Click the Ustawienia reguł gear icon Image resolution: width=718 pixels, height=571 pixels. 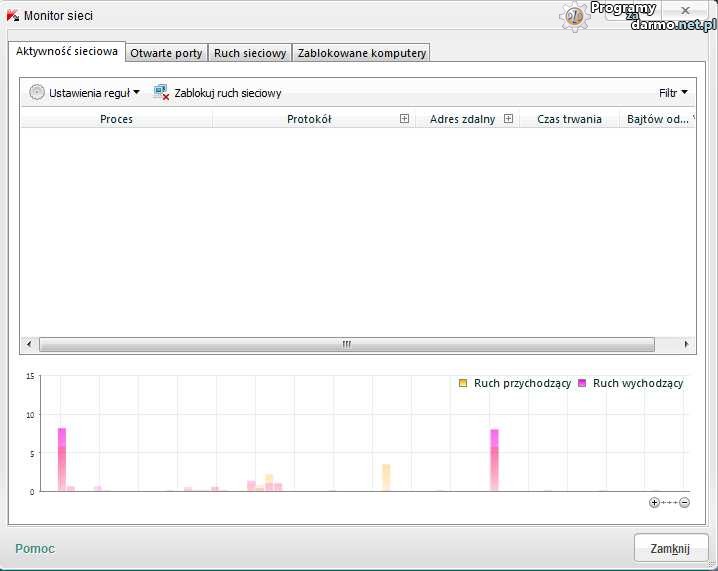tap(37, 92)
